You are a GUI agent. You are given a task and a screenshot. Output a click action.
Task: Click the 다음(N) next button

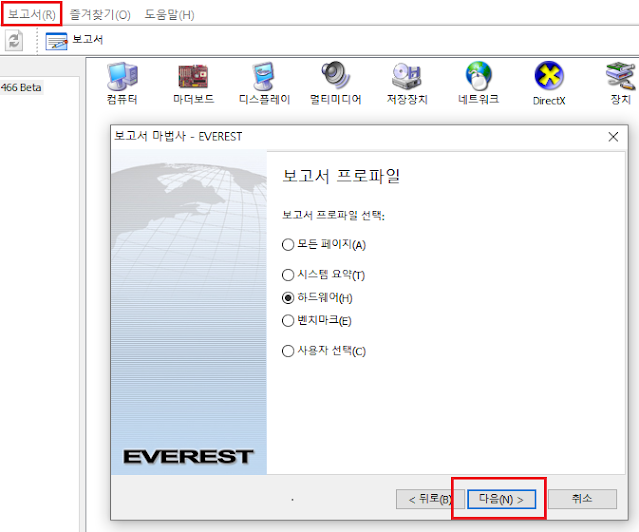point(501,499)
